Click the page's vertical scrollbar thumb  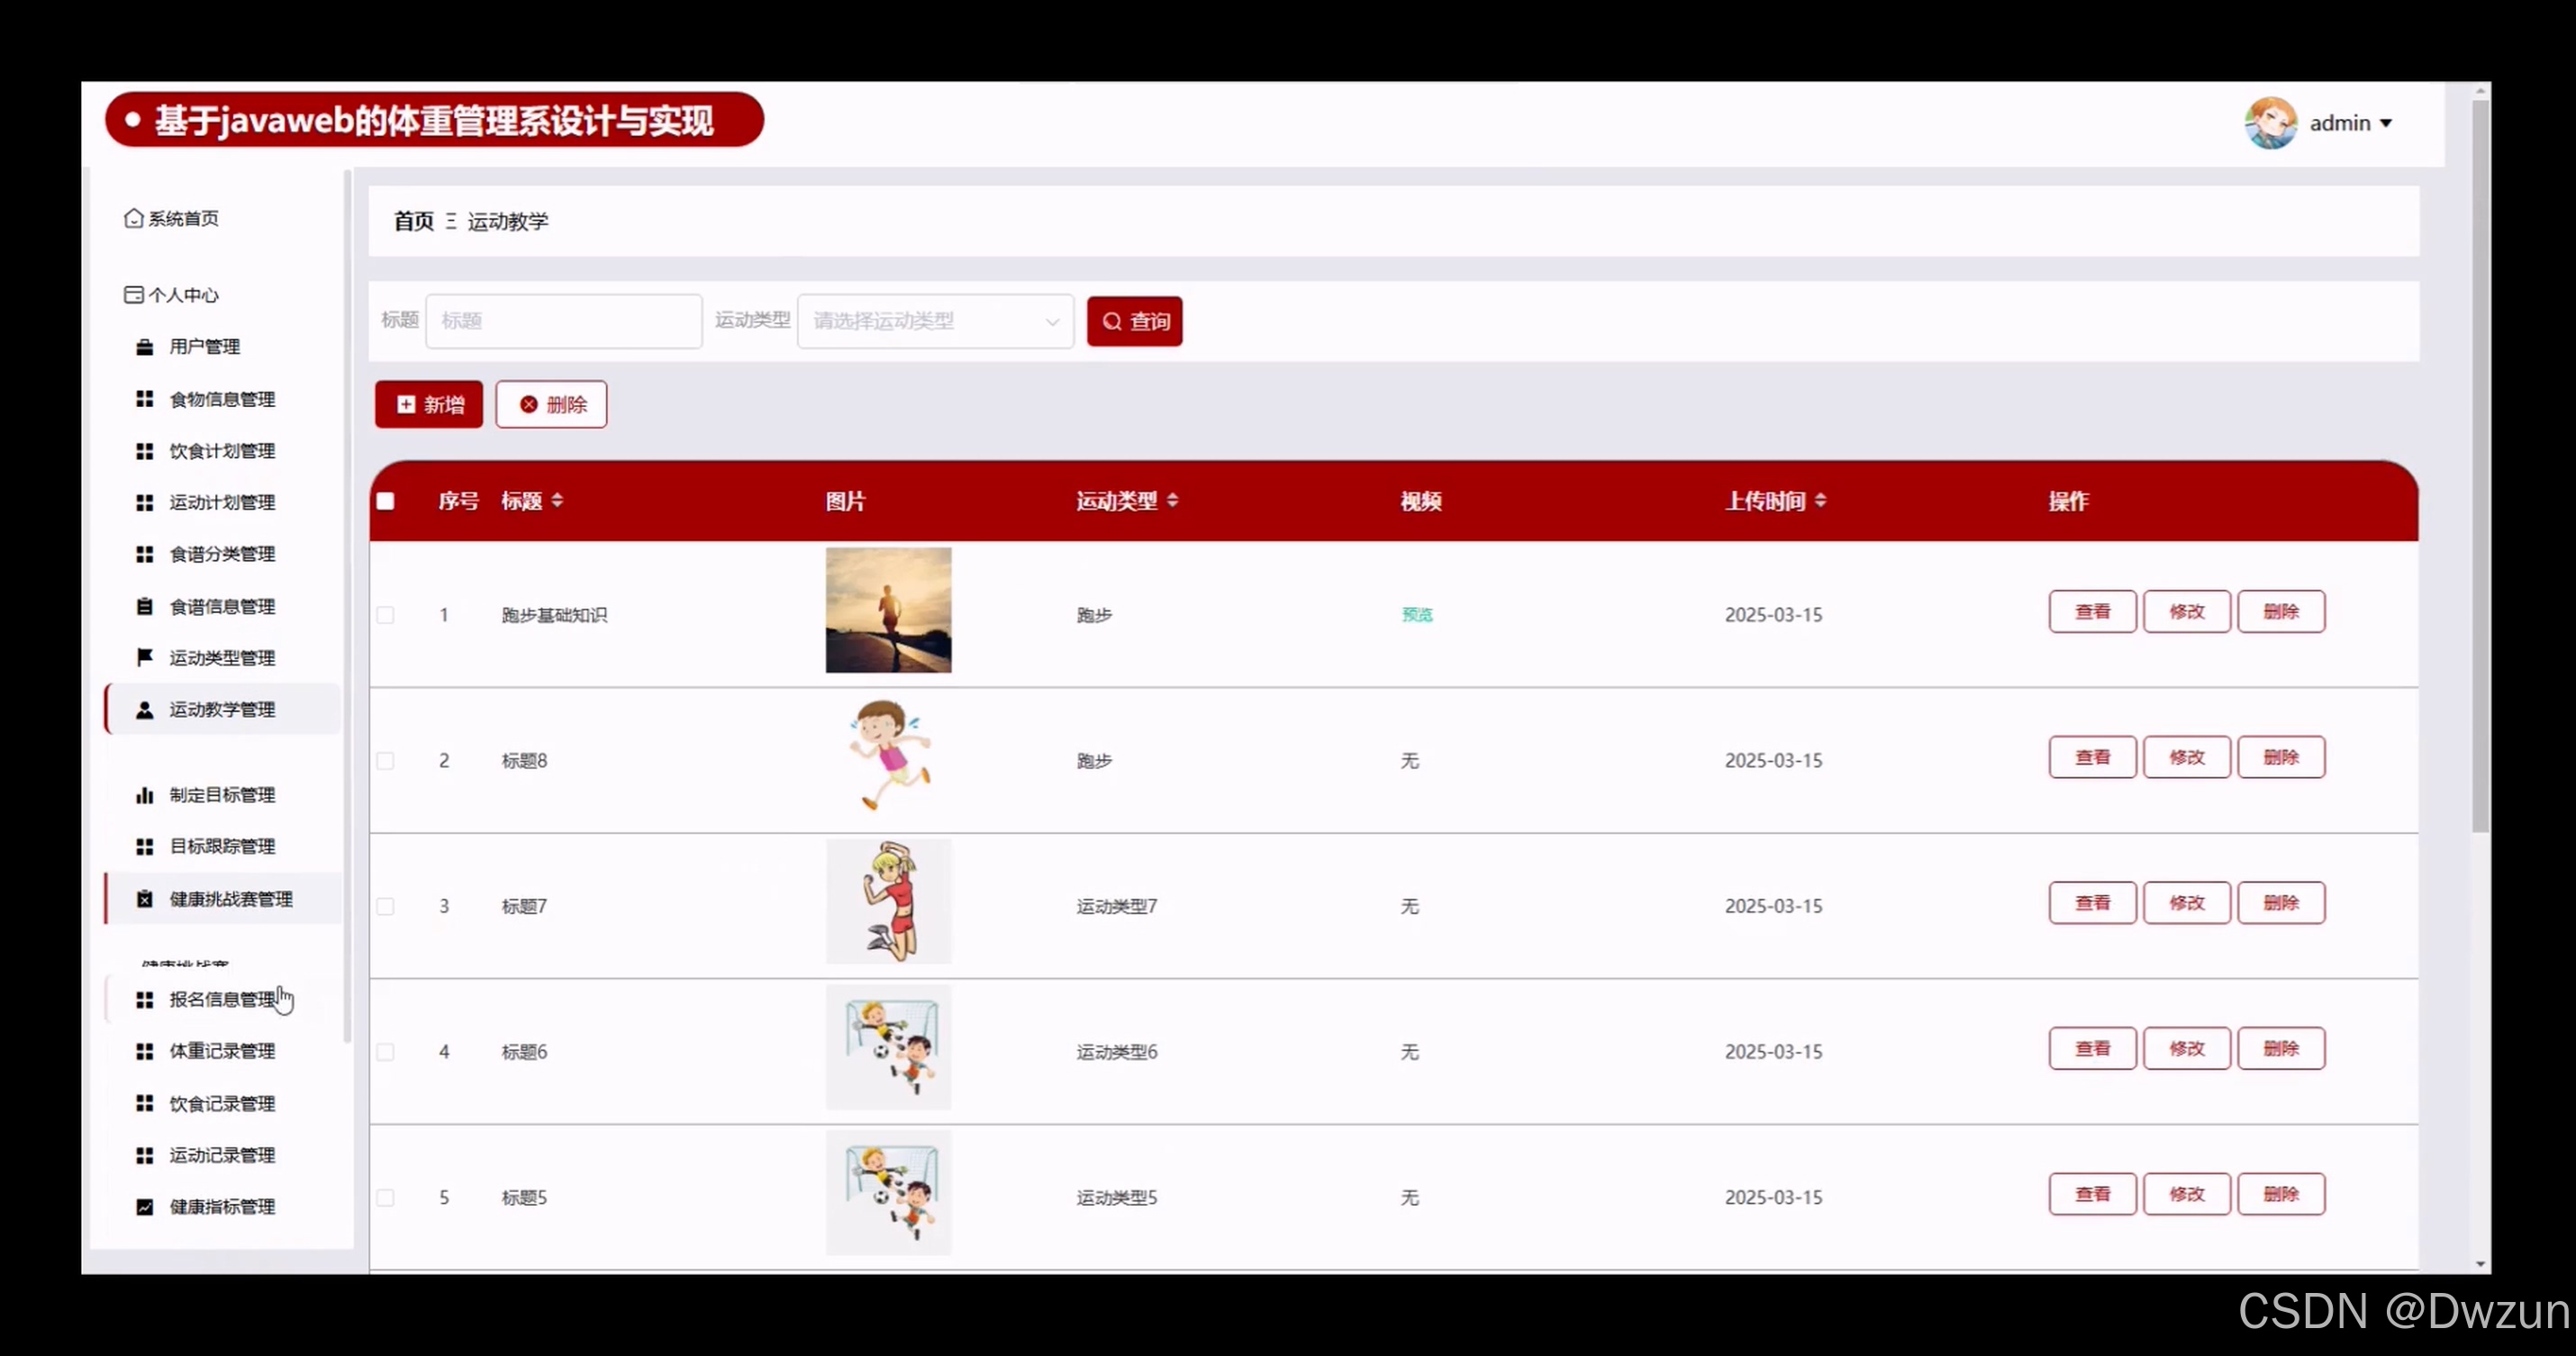coord(2481,470)
